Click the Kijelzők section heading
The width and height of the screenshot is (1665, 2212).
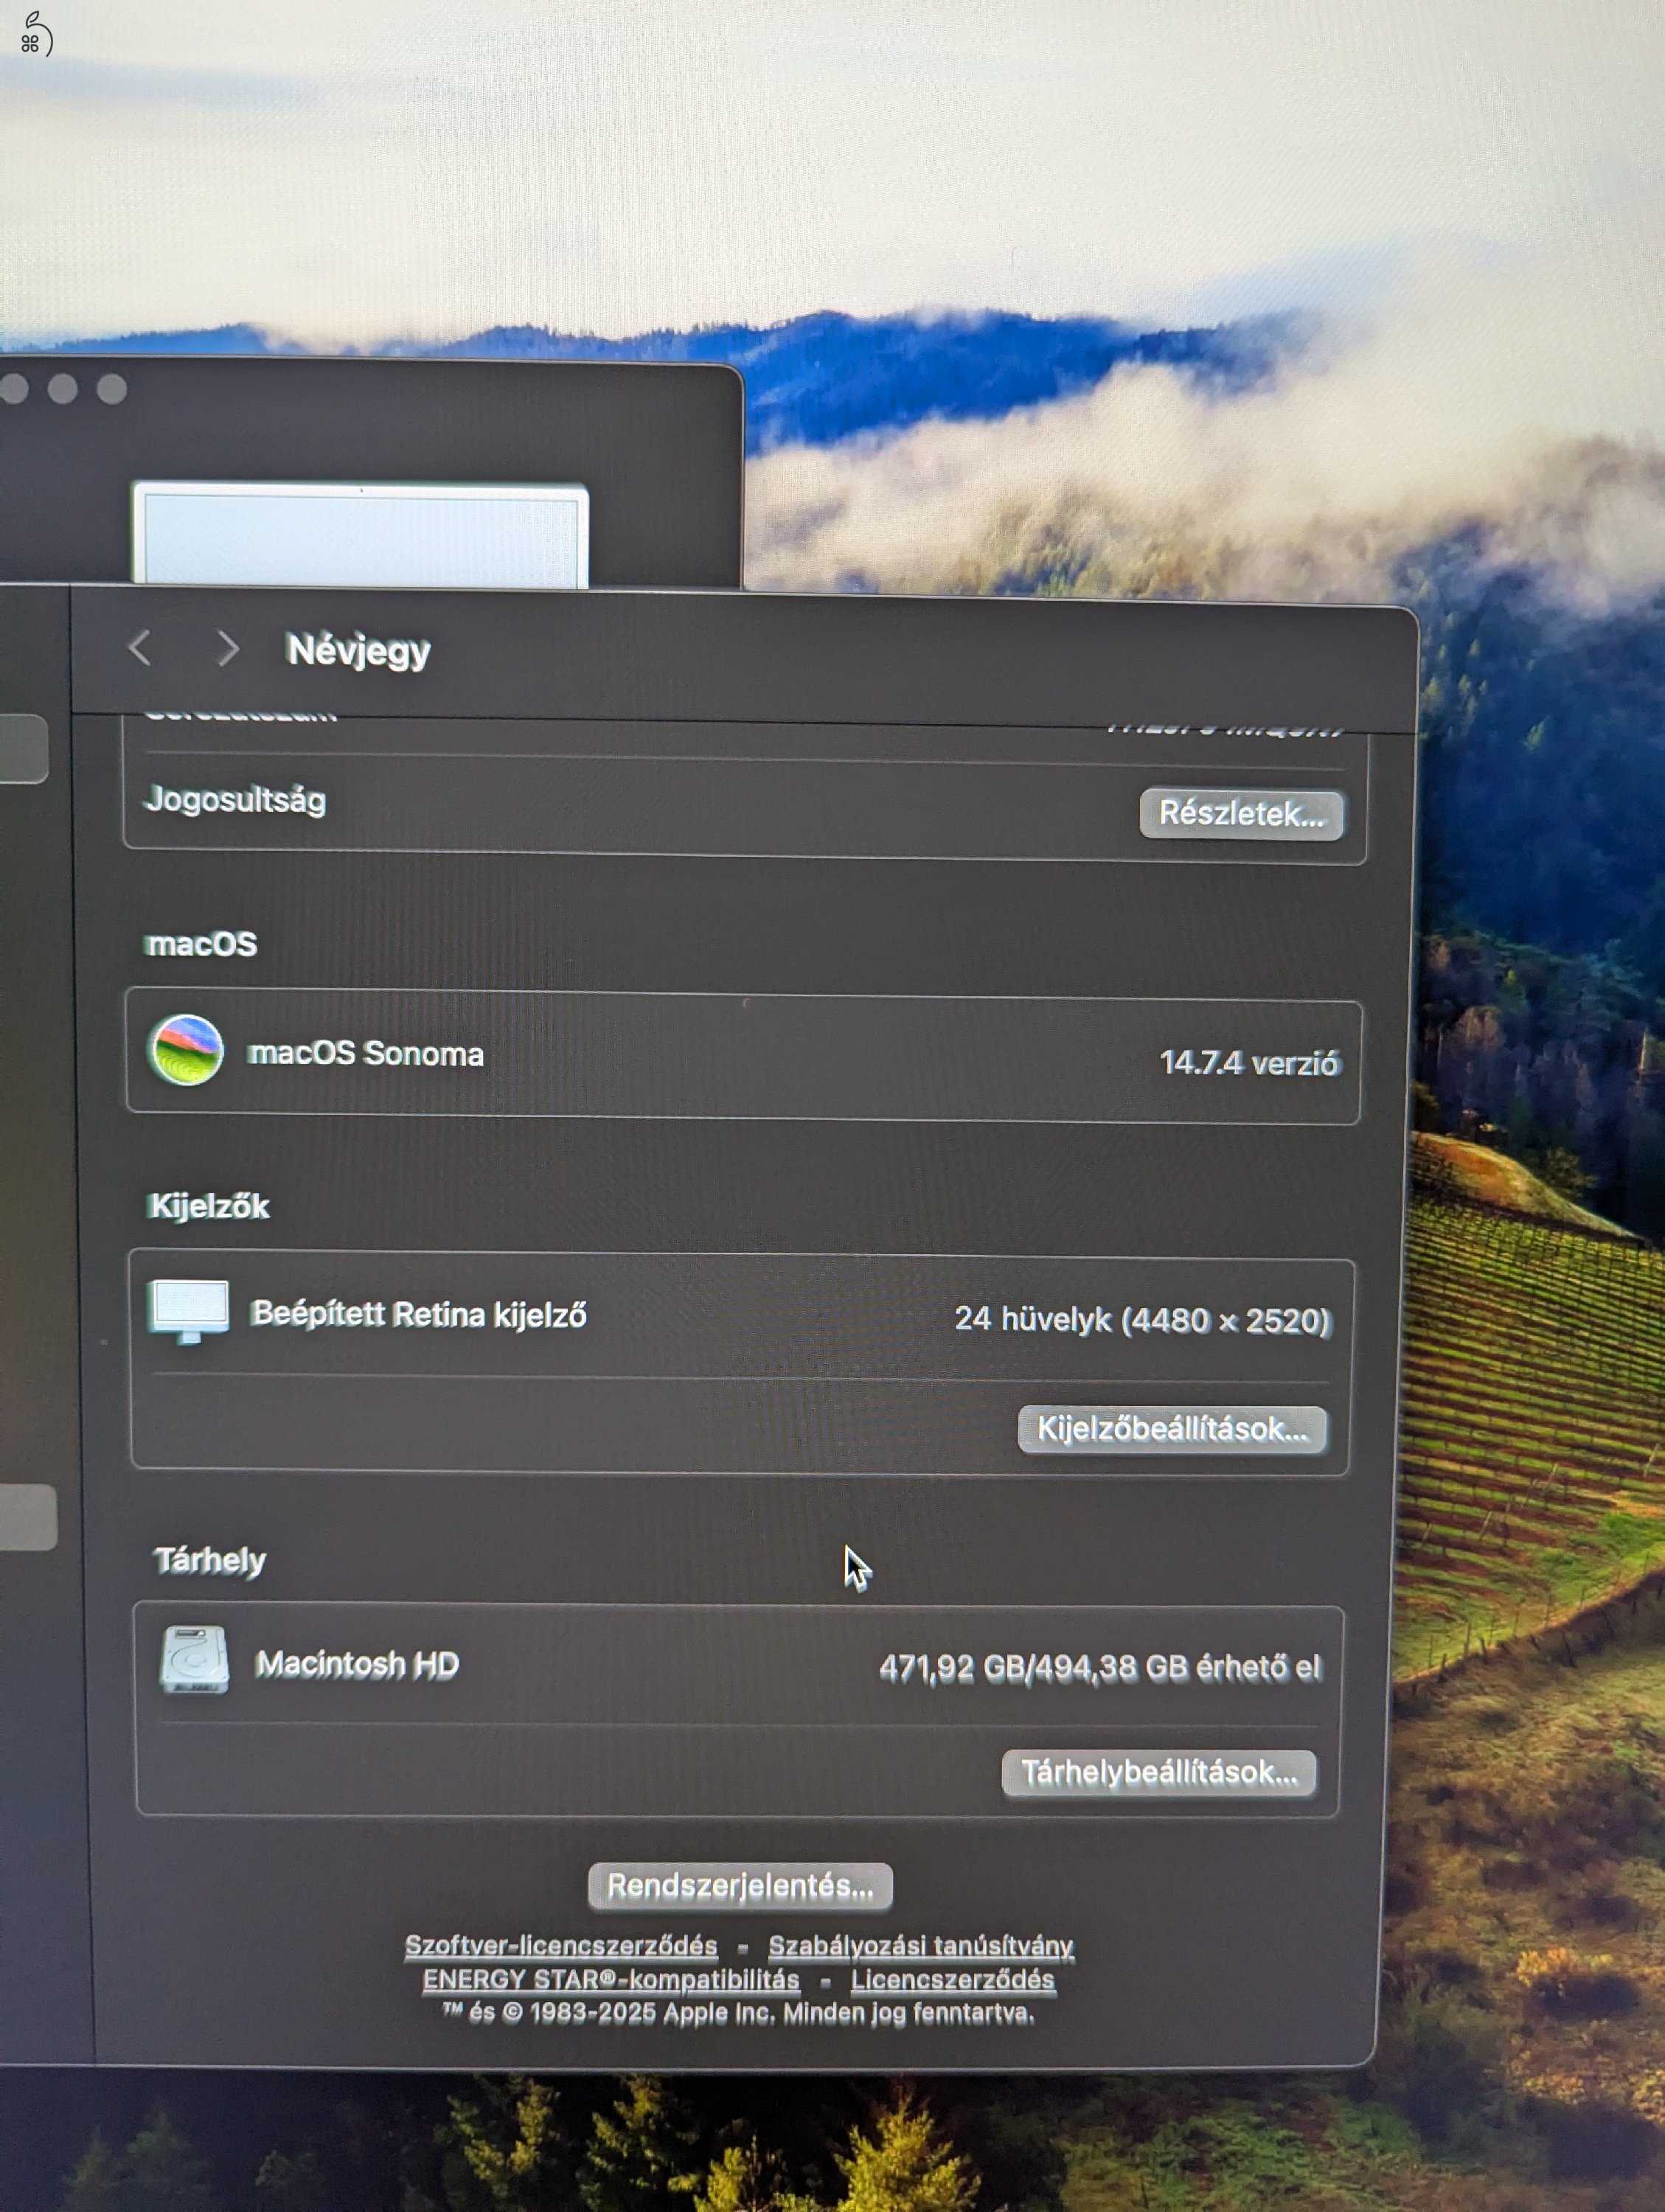[x=208, y=1206]
